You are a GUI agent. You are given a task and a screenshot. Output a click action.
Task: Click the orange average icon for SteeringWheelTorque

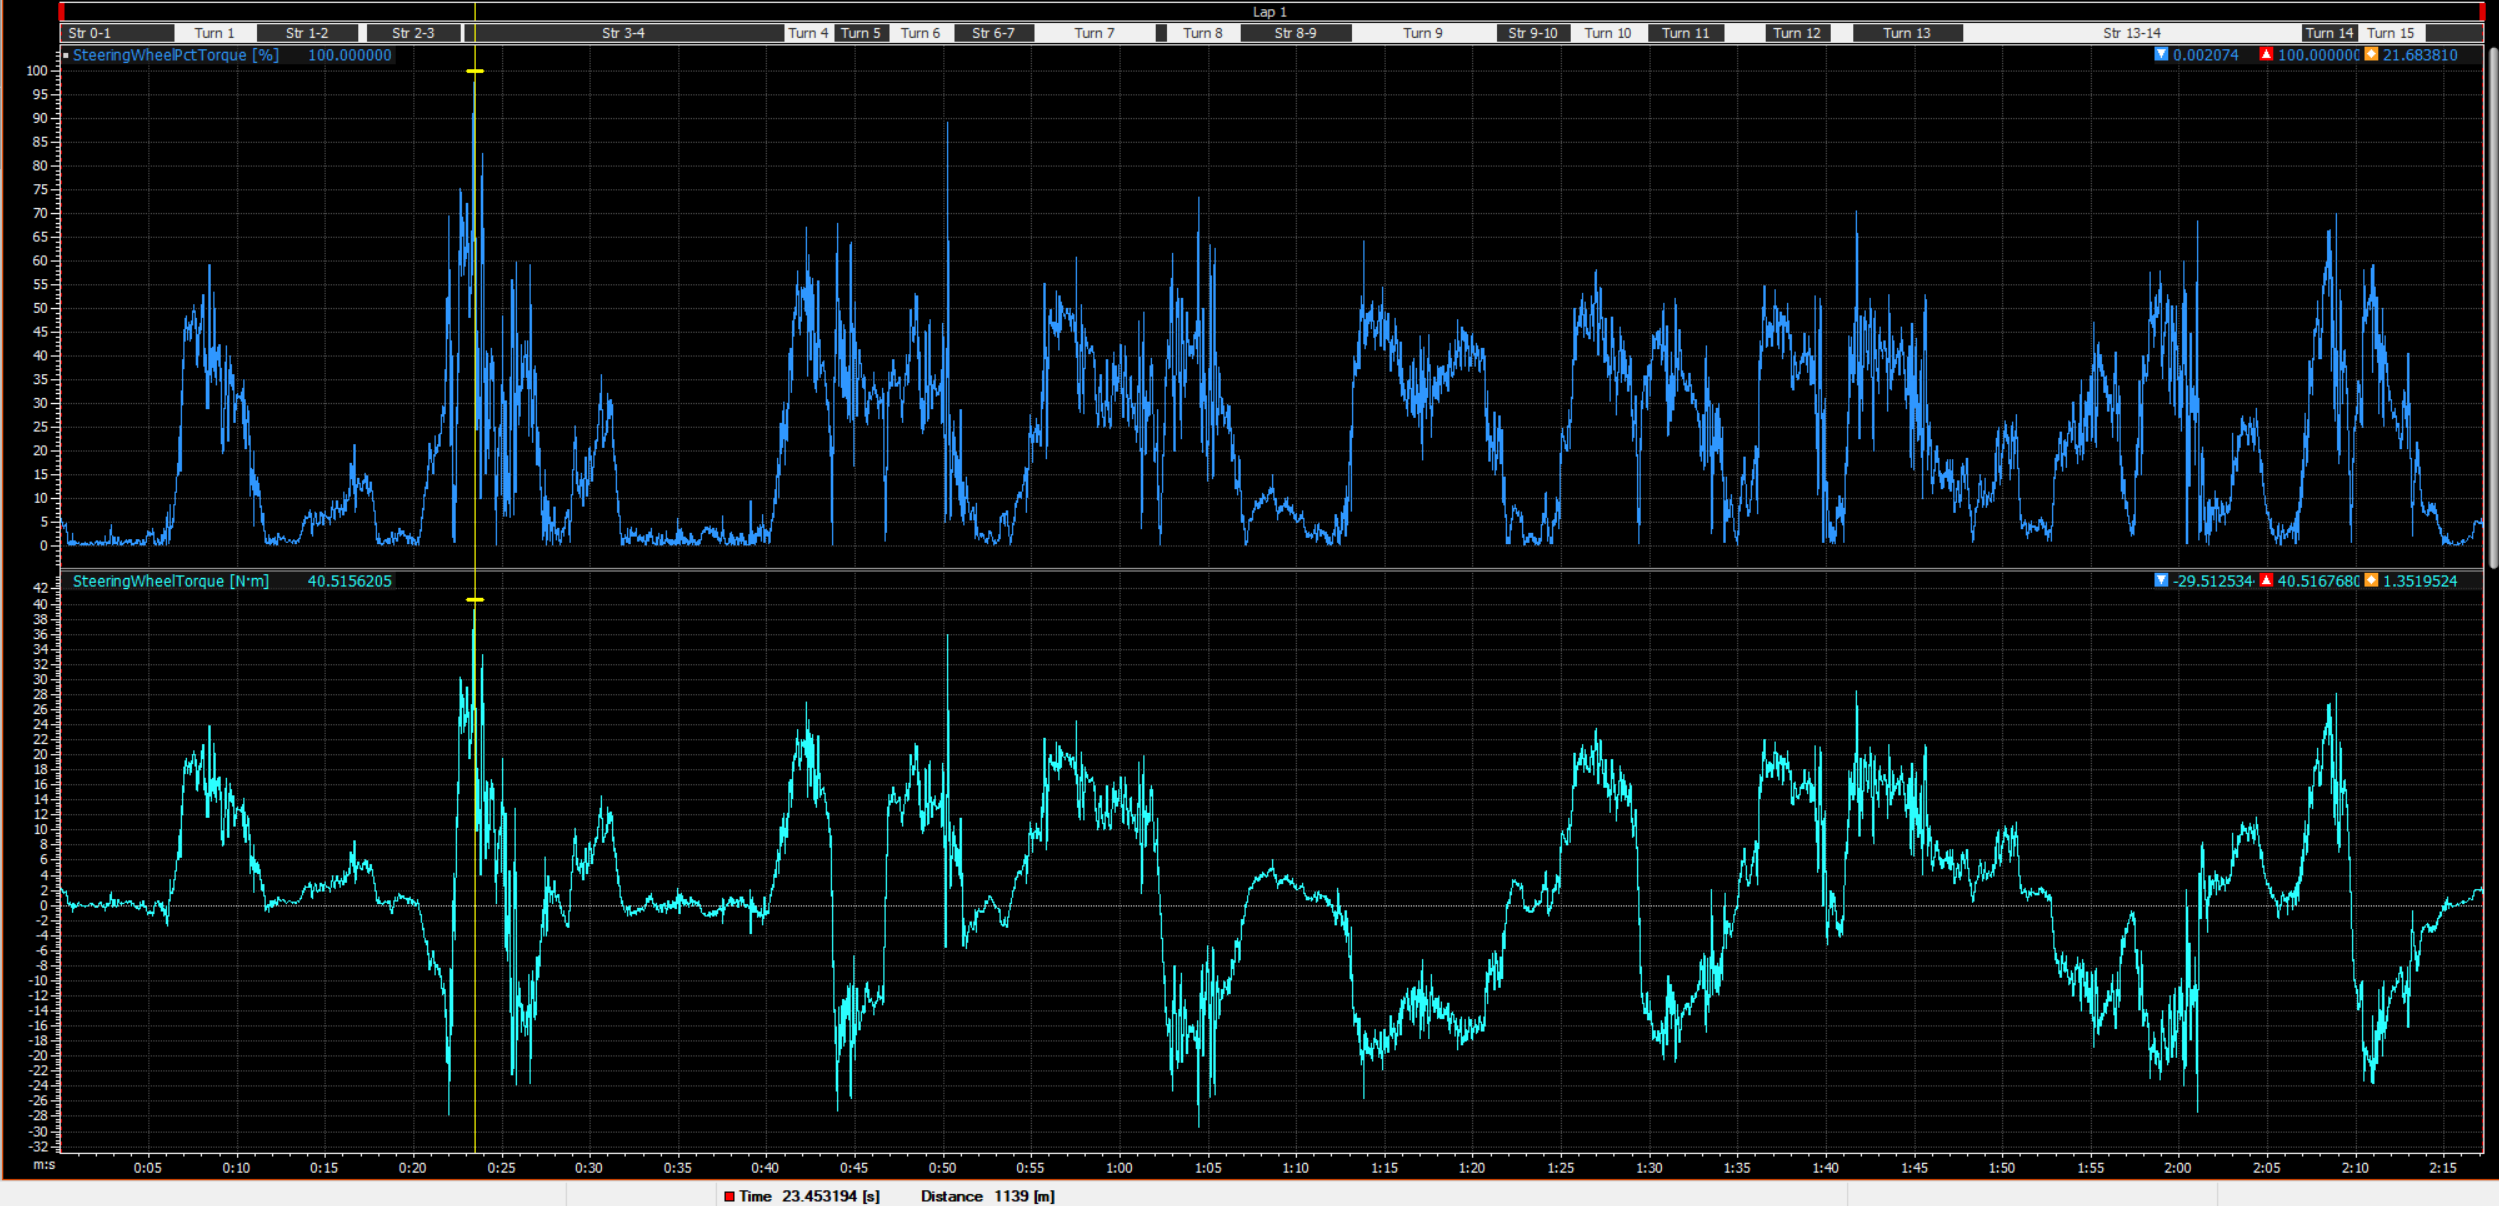(2371, 581)
